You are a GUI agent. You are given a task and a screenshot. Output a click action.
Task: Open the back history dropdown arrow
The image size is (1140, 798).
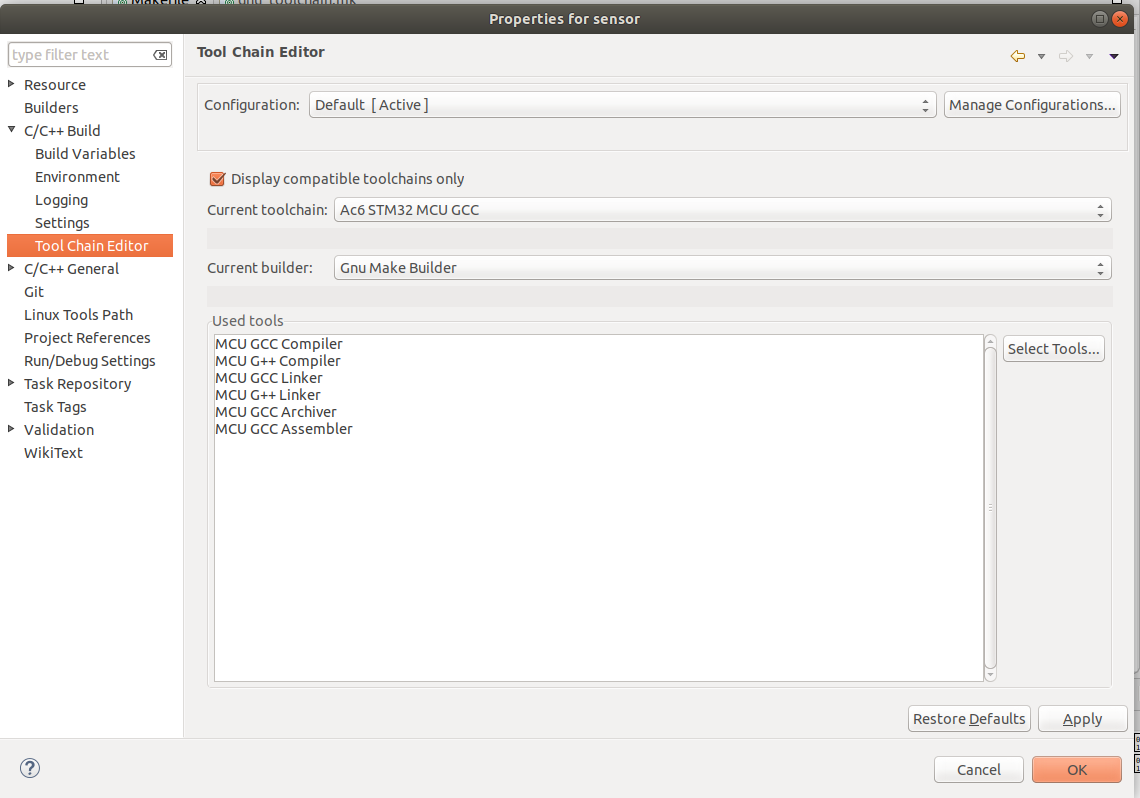[1041, 56]
